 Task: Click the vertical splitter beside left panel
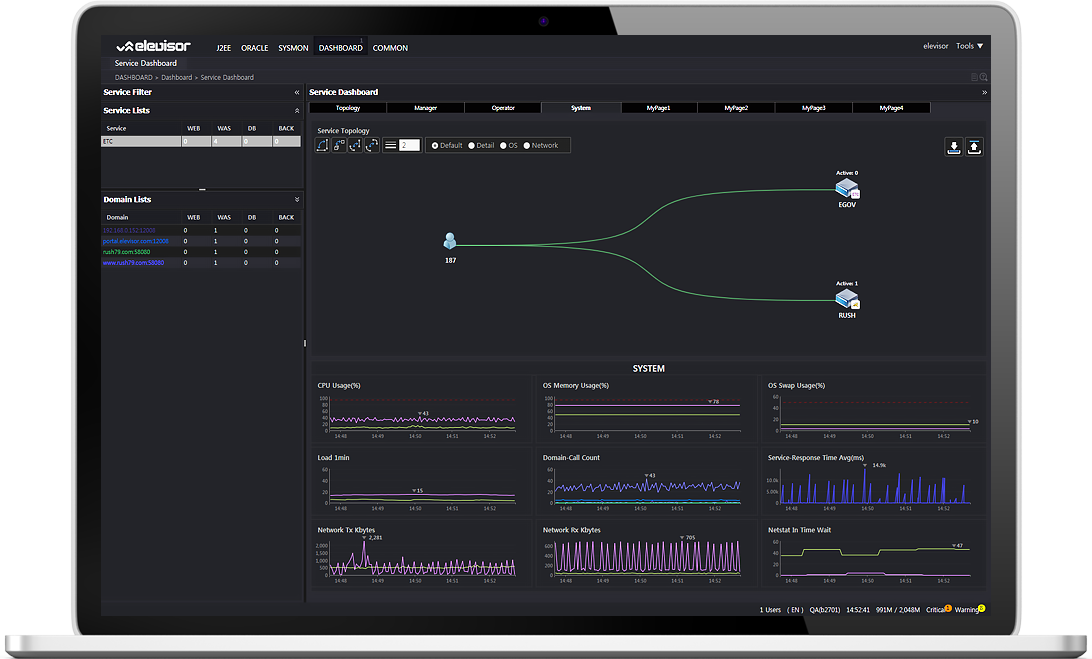tap(305, 343)
